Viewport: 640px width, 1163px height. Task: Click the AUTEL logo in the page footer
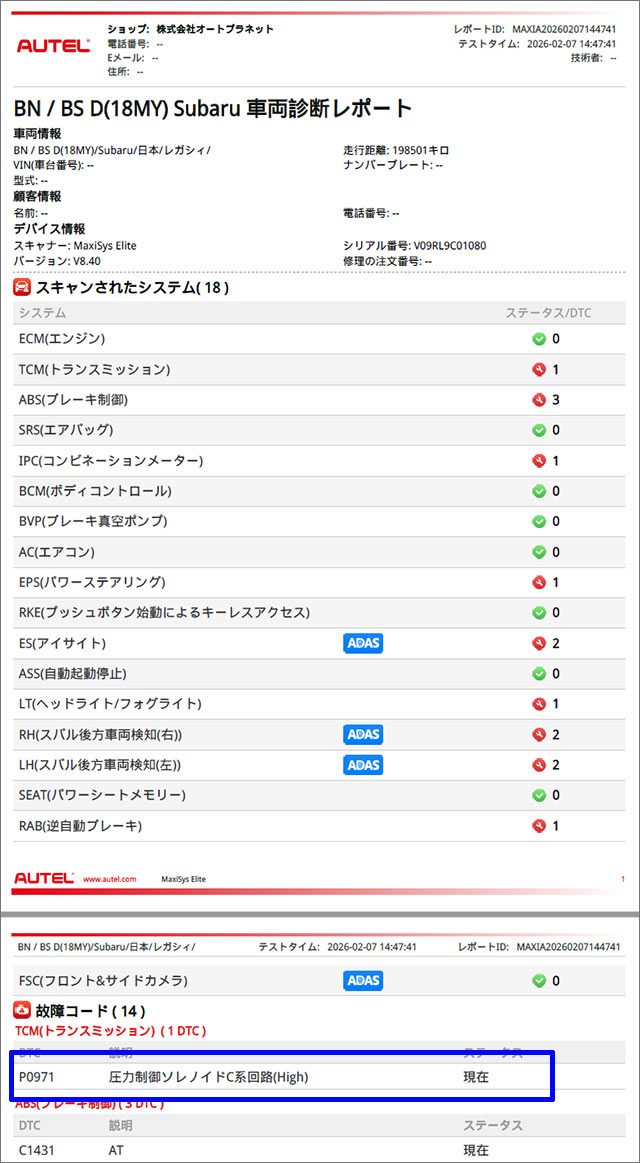pos(44,879)
